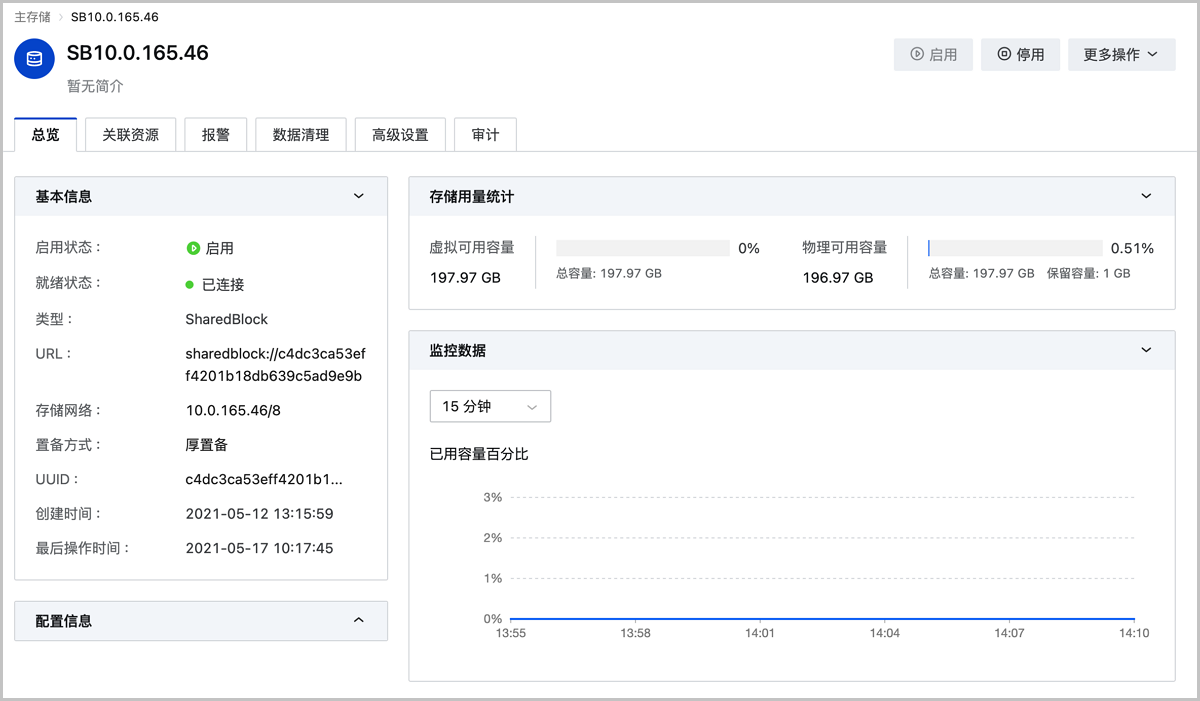Image resolution: width=1200 pixels, height=701 pixels.
Task: Collapse the 基本信息 panel
Action: pos(359,197)
